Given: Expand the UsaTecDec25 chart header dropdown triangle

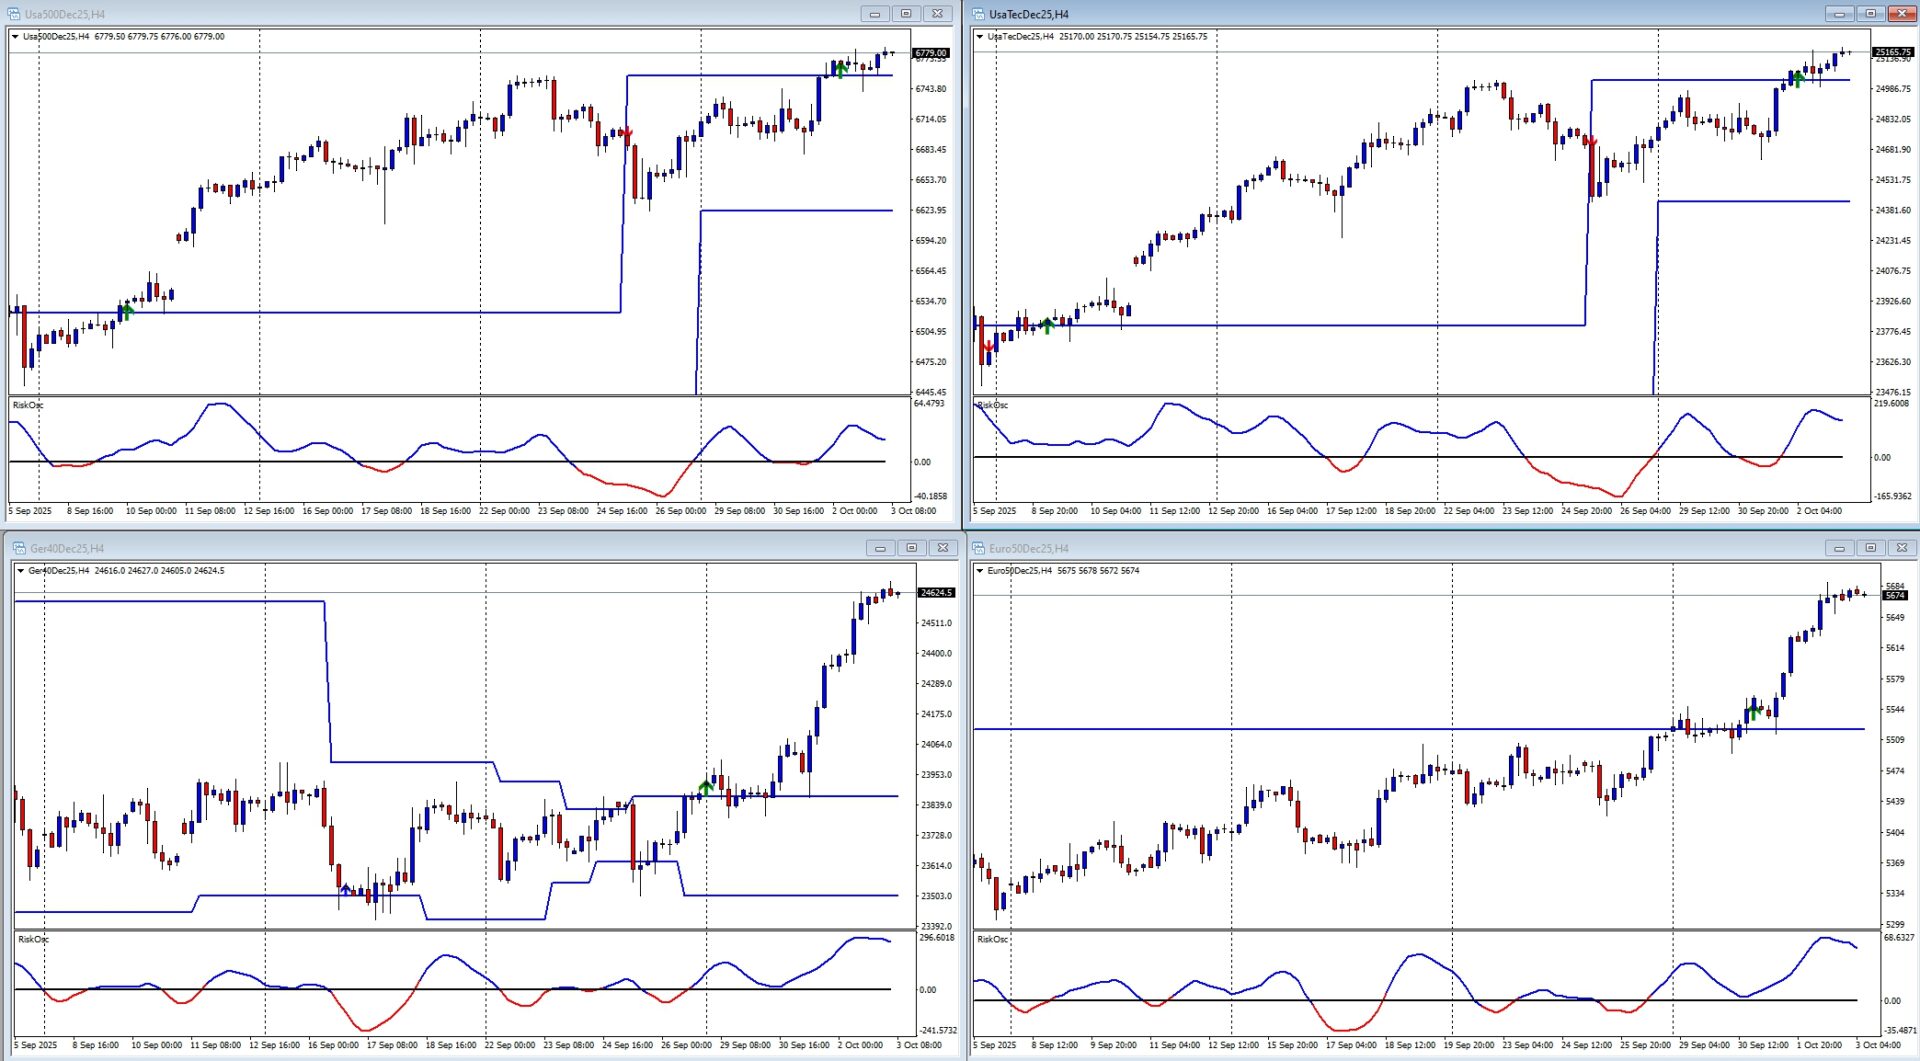Looking at the screenshot, I should point(979,37).
